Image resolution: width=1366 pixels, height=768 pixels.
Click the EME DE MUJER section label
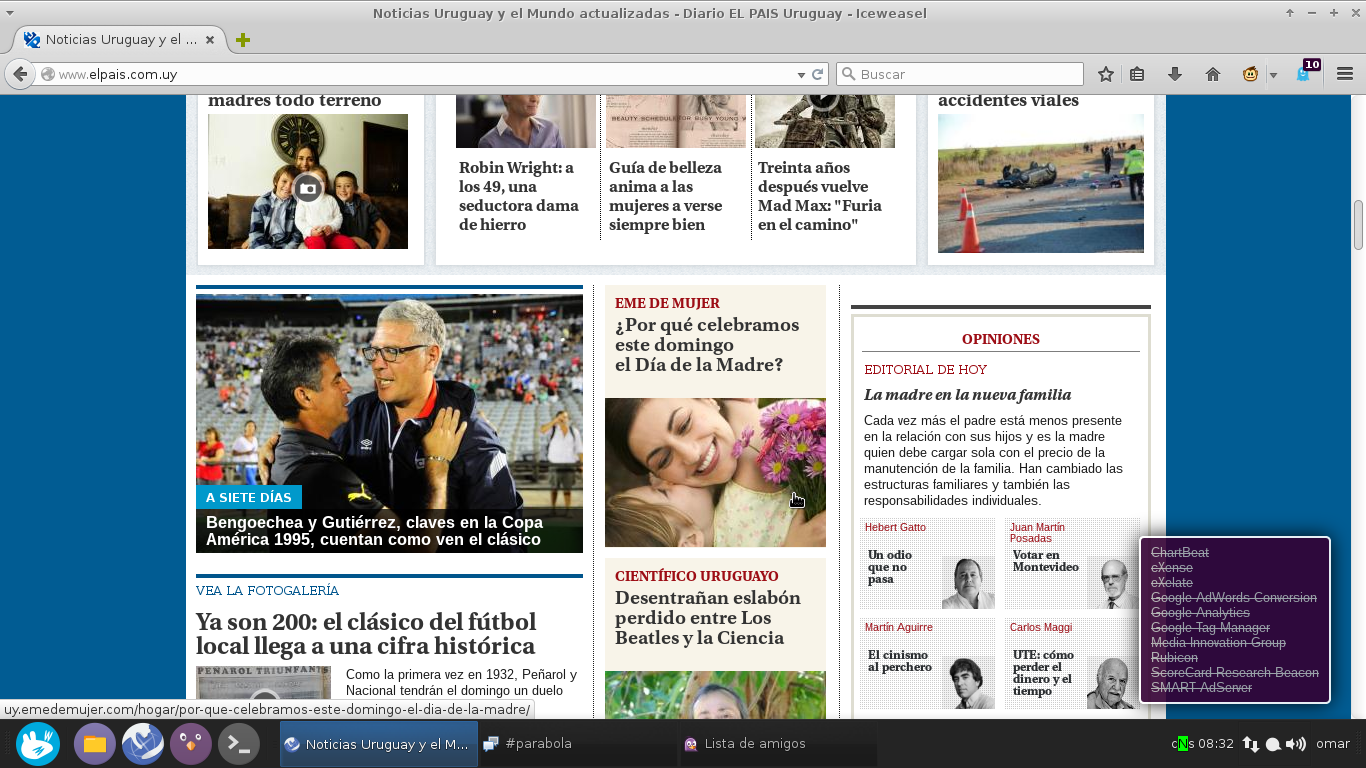coord(667,303)
